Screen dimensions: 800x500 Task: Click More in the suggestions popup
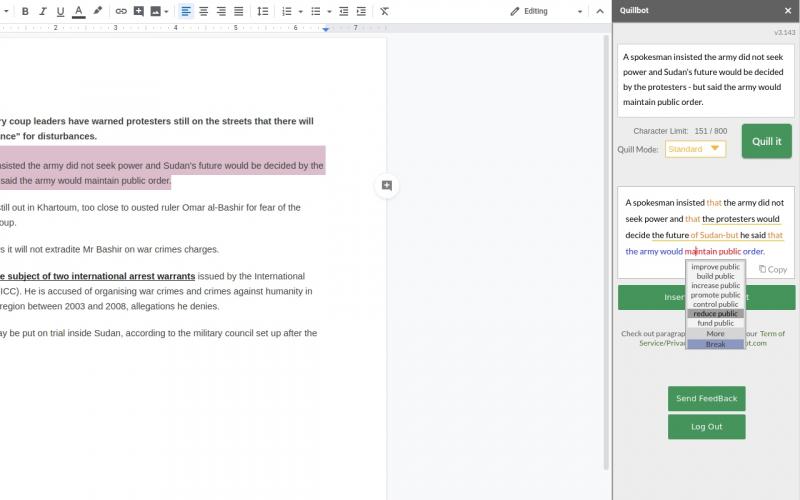[x=715, y=333]
